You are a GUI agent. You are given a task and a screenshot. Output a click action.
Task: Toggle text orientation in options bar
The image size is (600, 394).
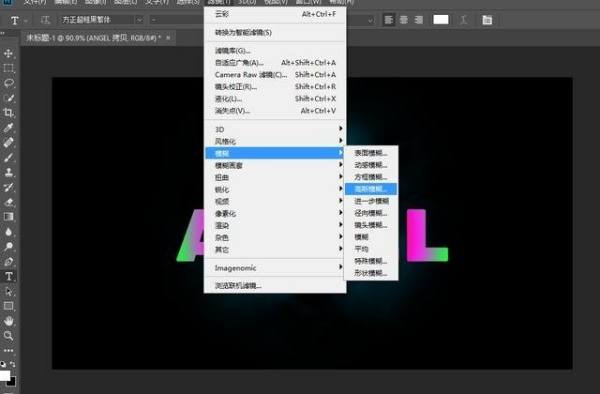[45, 20]
